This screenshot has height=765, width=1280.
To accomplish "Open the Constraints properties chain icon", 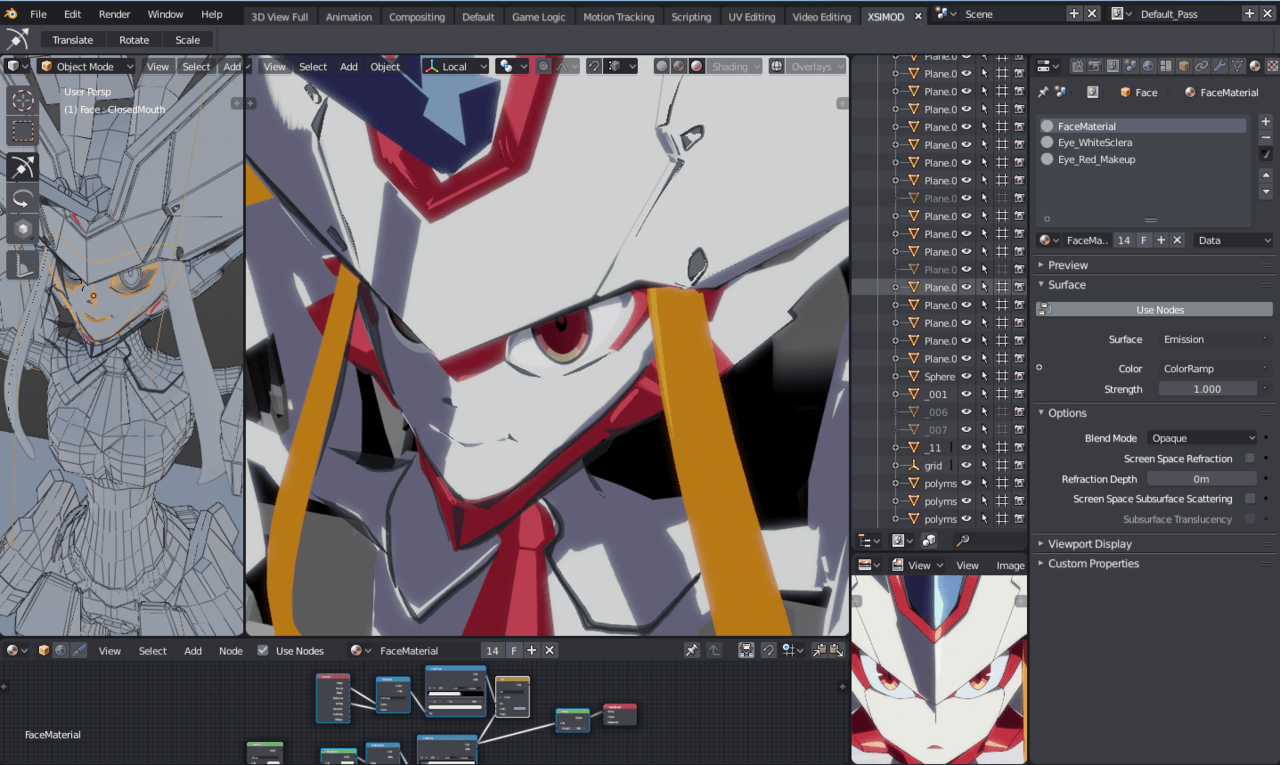I will coord(1202,66).
